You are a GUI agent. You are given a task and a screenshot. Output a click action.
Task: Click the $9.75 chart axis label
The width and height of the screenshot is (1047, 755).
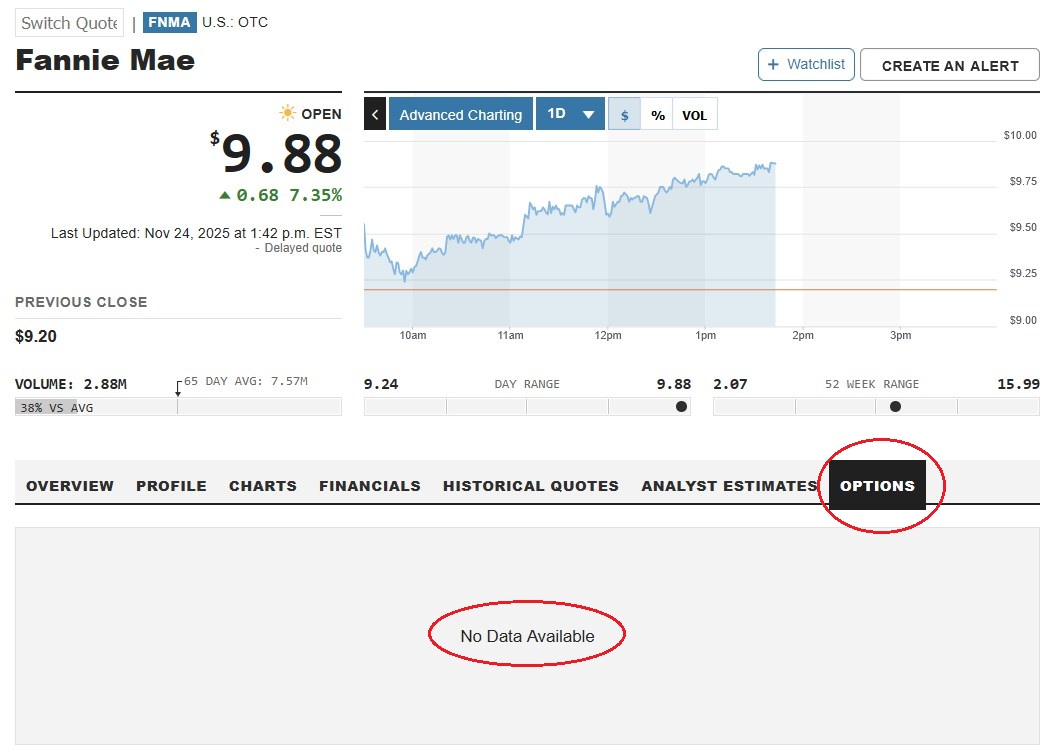point(1023,182)
